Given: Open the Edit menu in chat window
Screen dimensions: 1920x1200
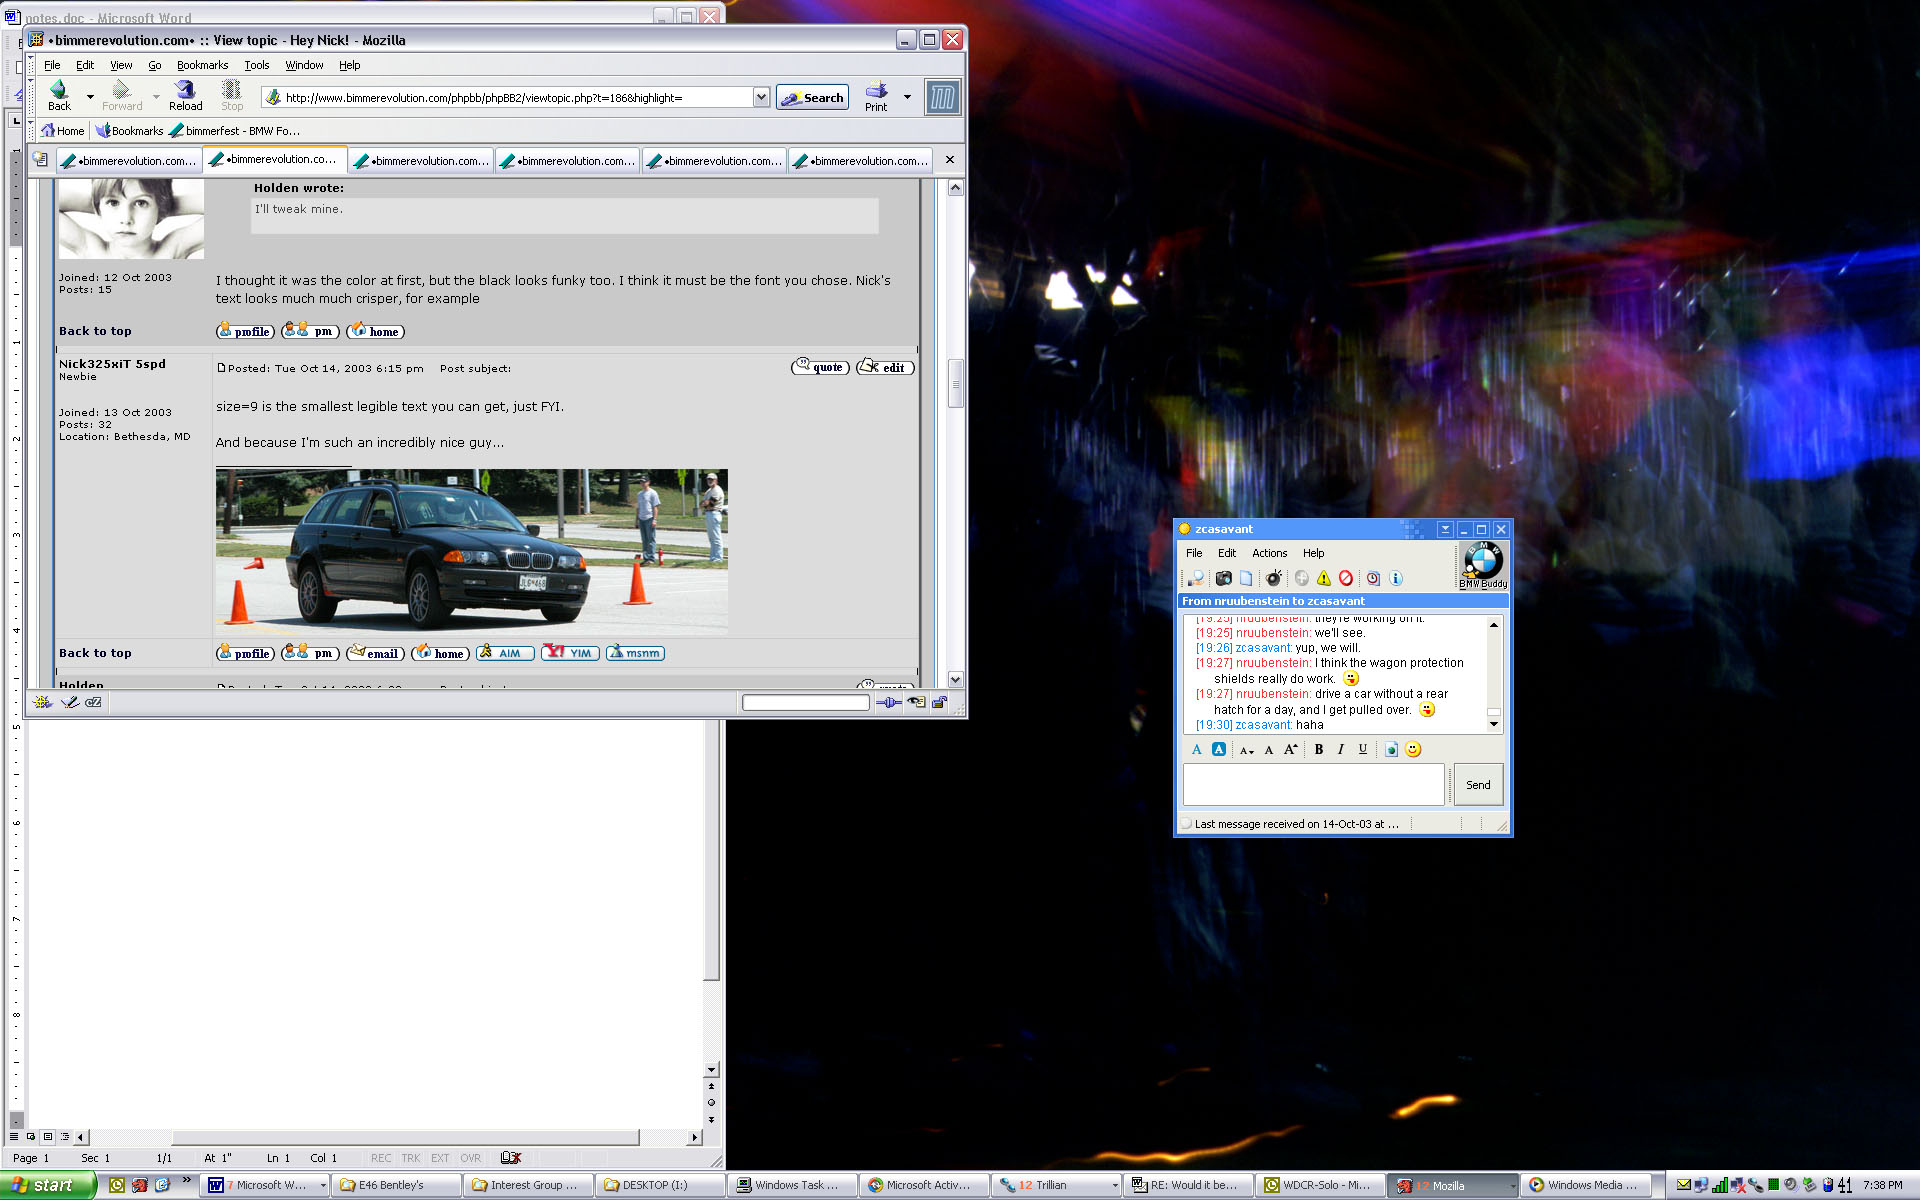Looking at the screenshot, I should point(1227,553).
